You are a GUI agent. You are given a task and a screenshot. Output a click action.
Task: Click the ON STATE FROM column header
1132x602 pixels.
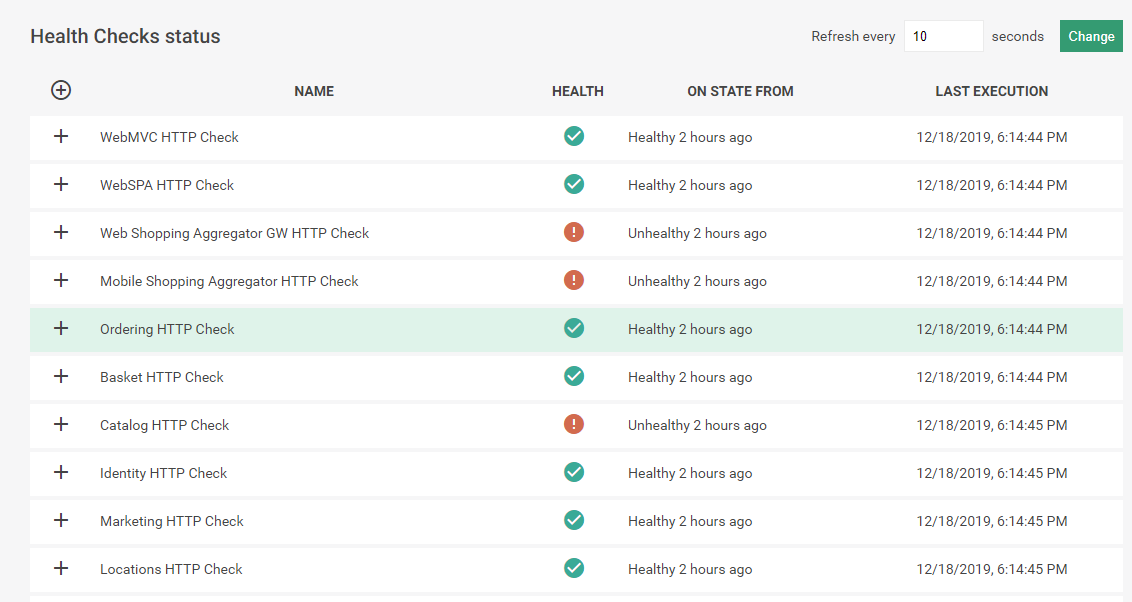coord(740,91)
